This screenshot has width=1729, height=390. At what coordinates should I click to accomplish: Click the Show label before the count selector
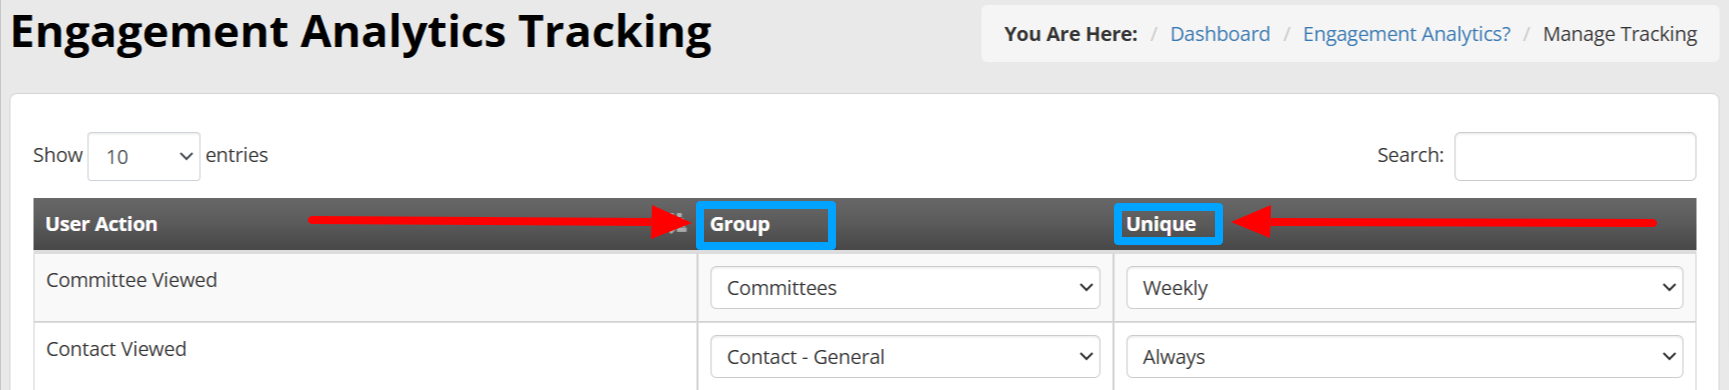(58, 155)
